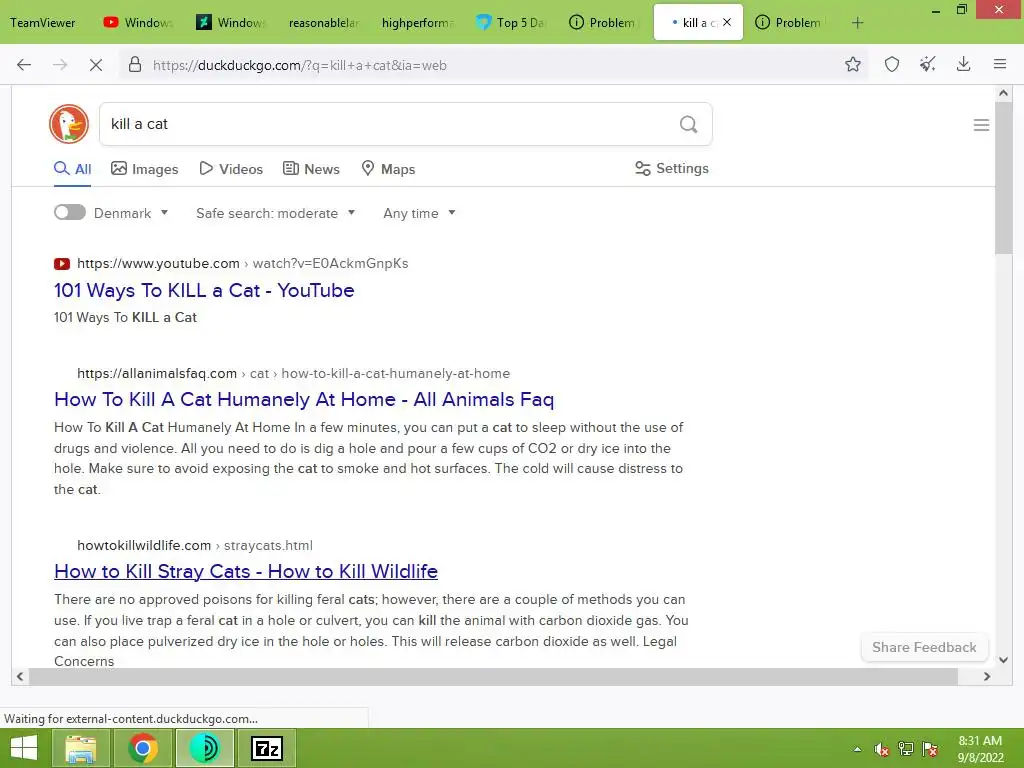Switch to Maps results
This screenshot has width=1024, height=768.
click(388, 169)
